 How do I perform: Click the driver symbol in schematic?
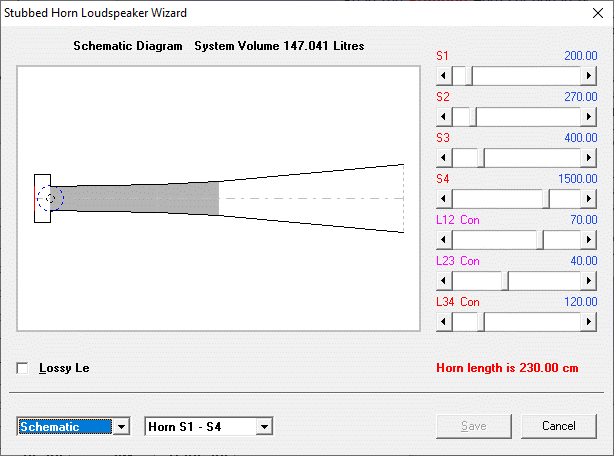coord(50,198)
